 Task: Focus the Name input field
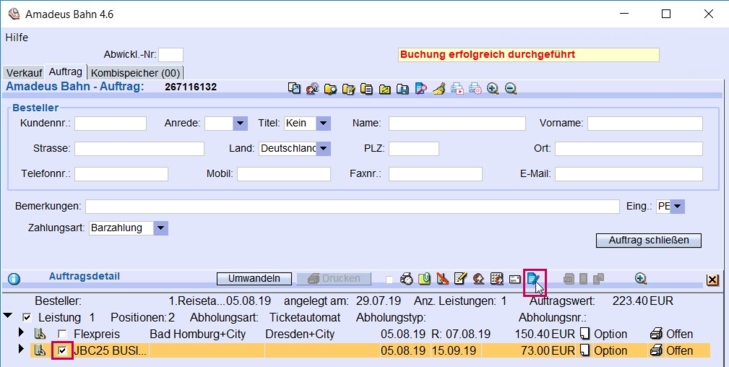coord(457,123)
